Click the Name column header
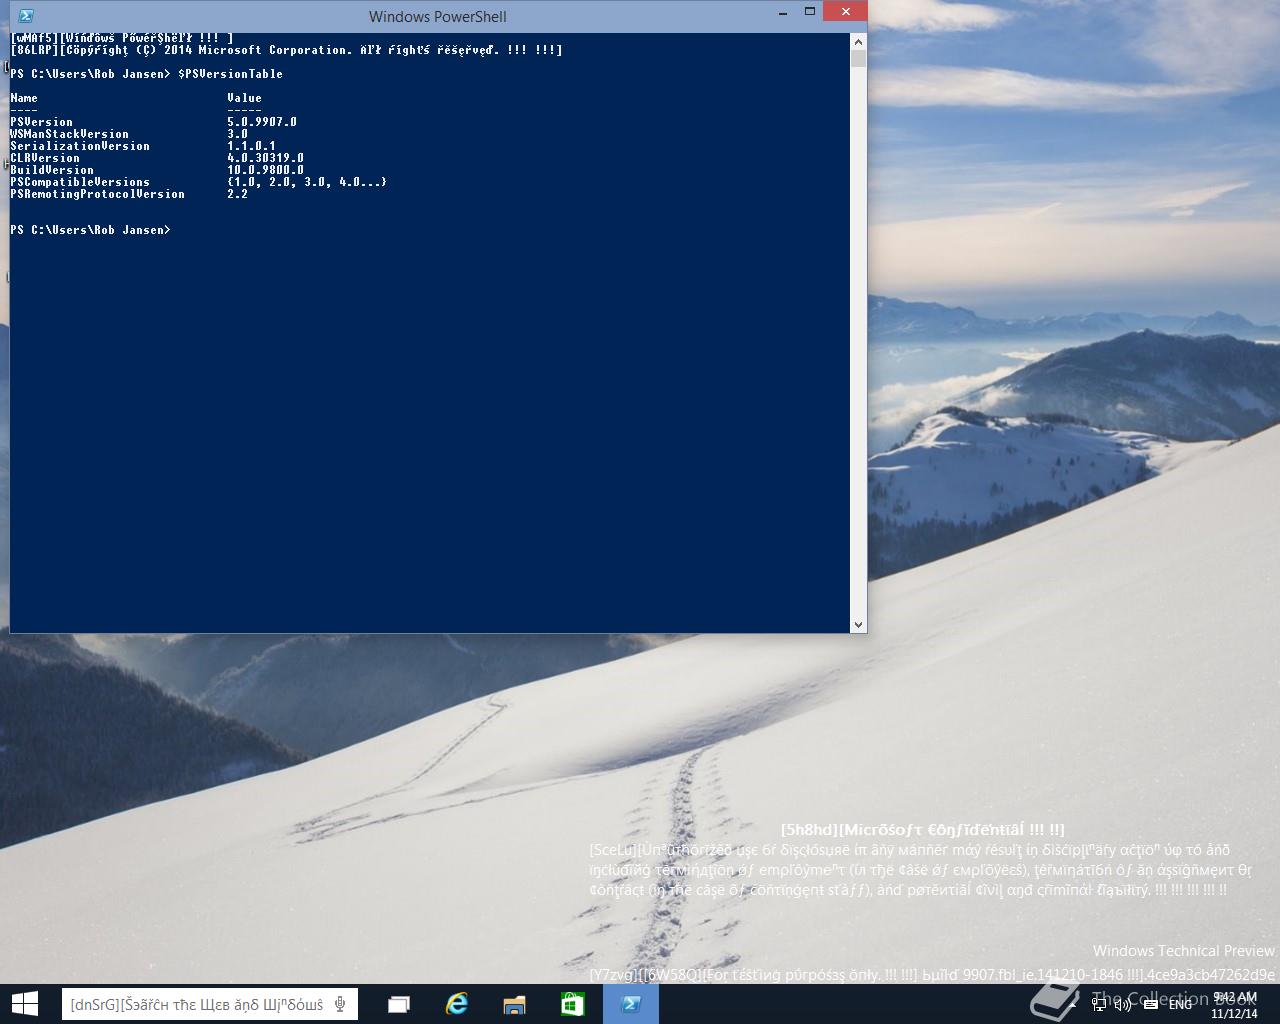Viewport: 1280px width, 1024px height. coord(24,98)
